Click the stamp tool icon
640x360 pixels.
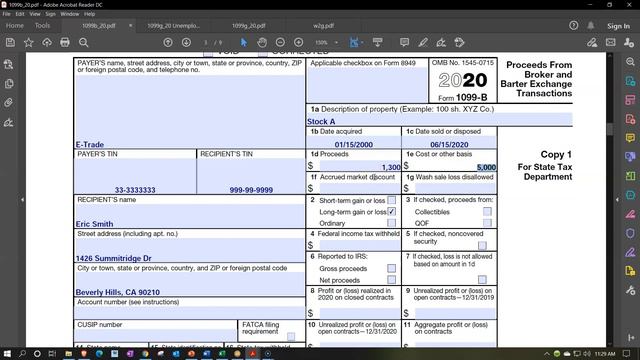coord(460,42)
